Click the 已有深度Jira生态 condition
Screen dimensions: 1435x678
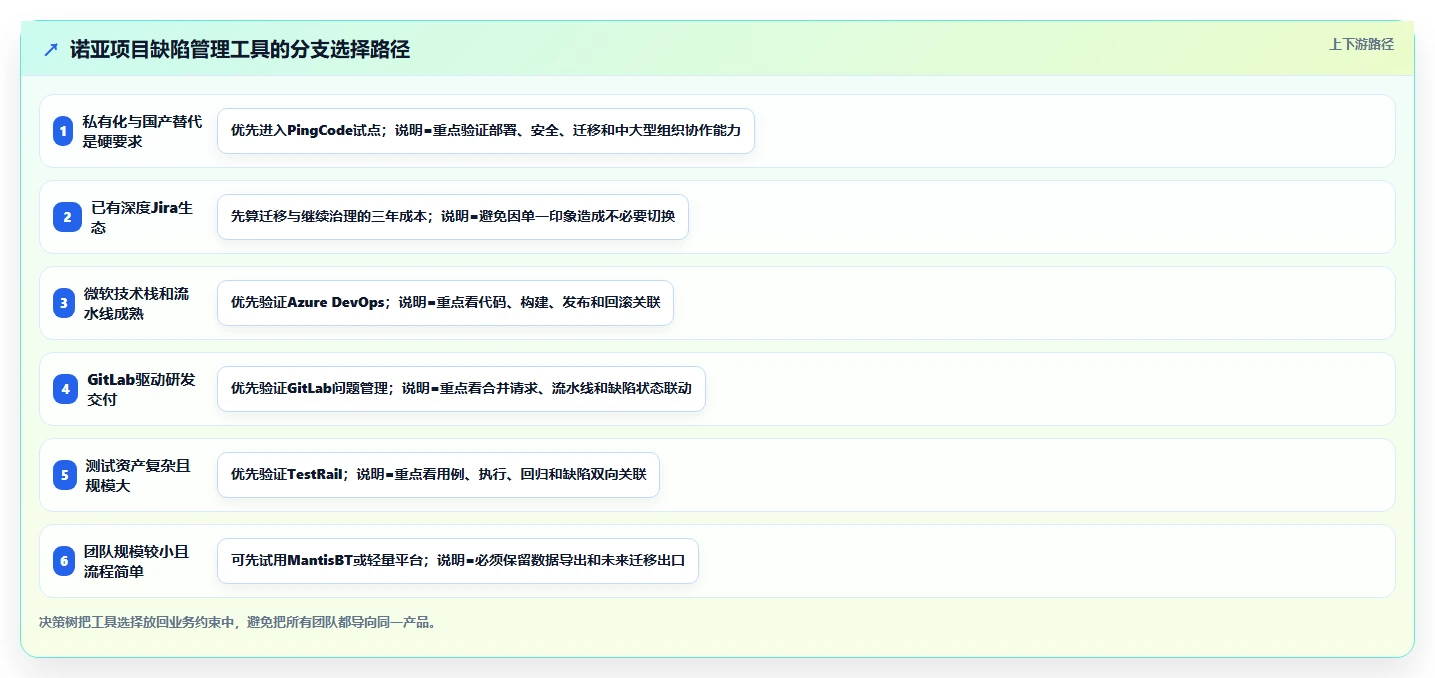[x=142, y=217]
